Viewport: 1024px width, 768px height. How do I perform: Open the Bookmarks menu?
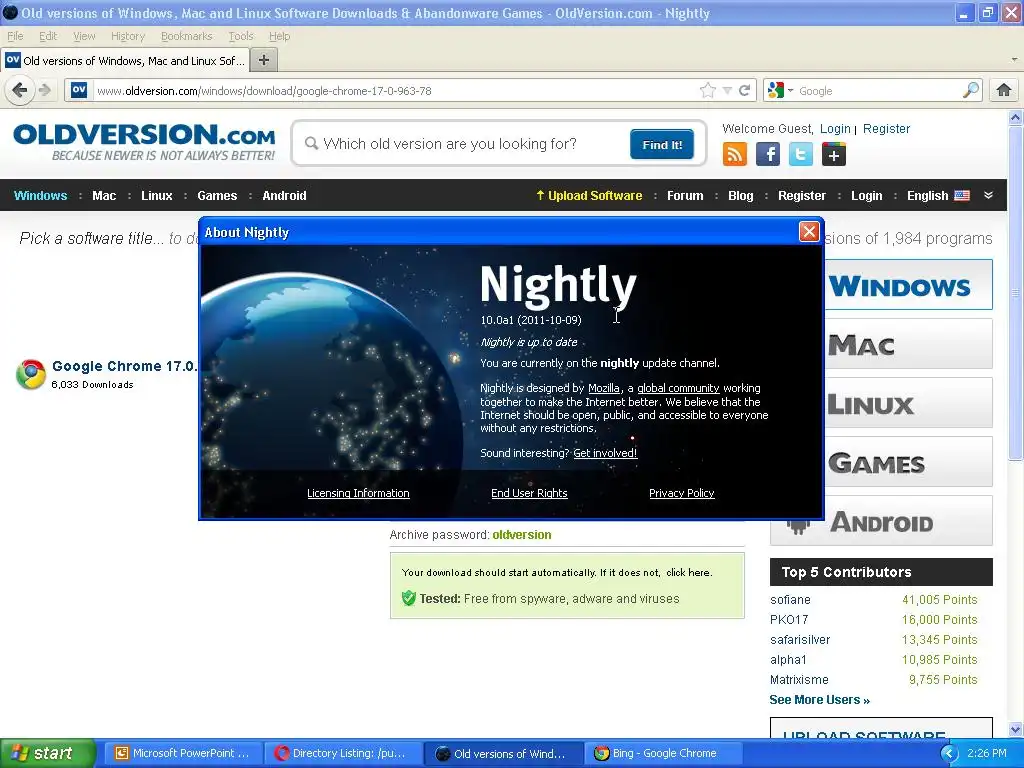point(186,36)
